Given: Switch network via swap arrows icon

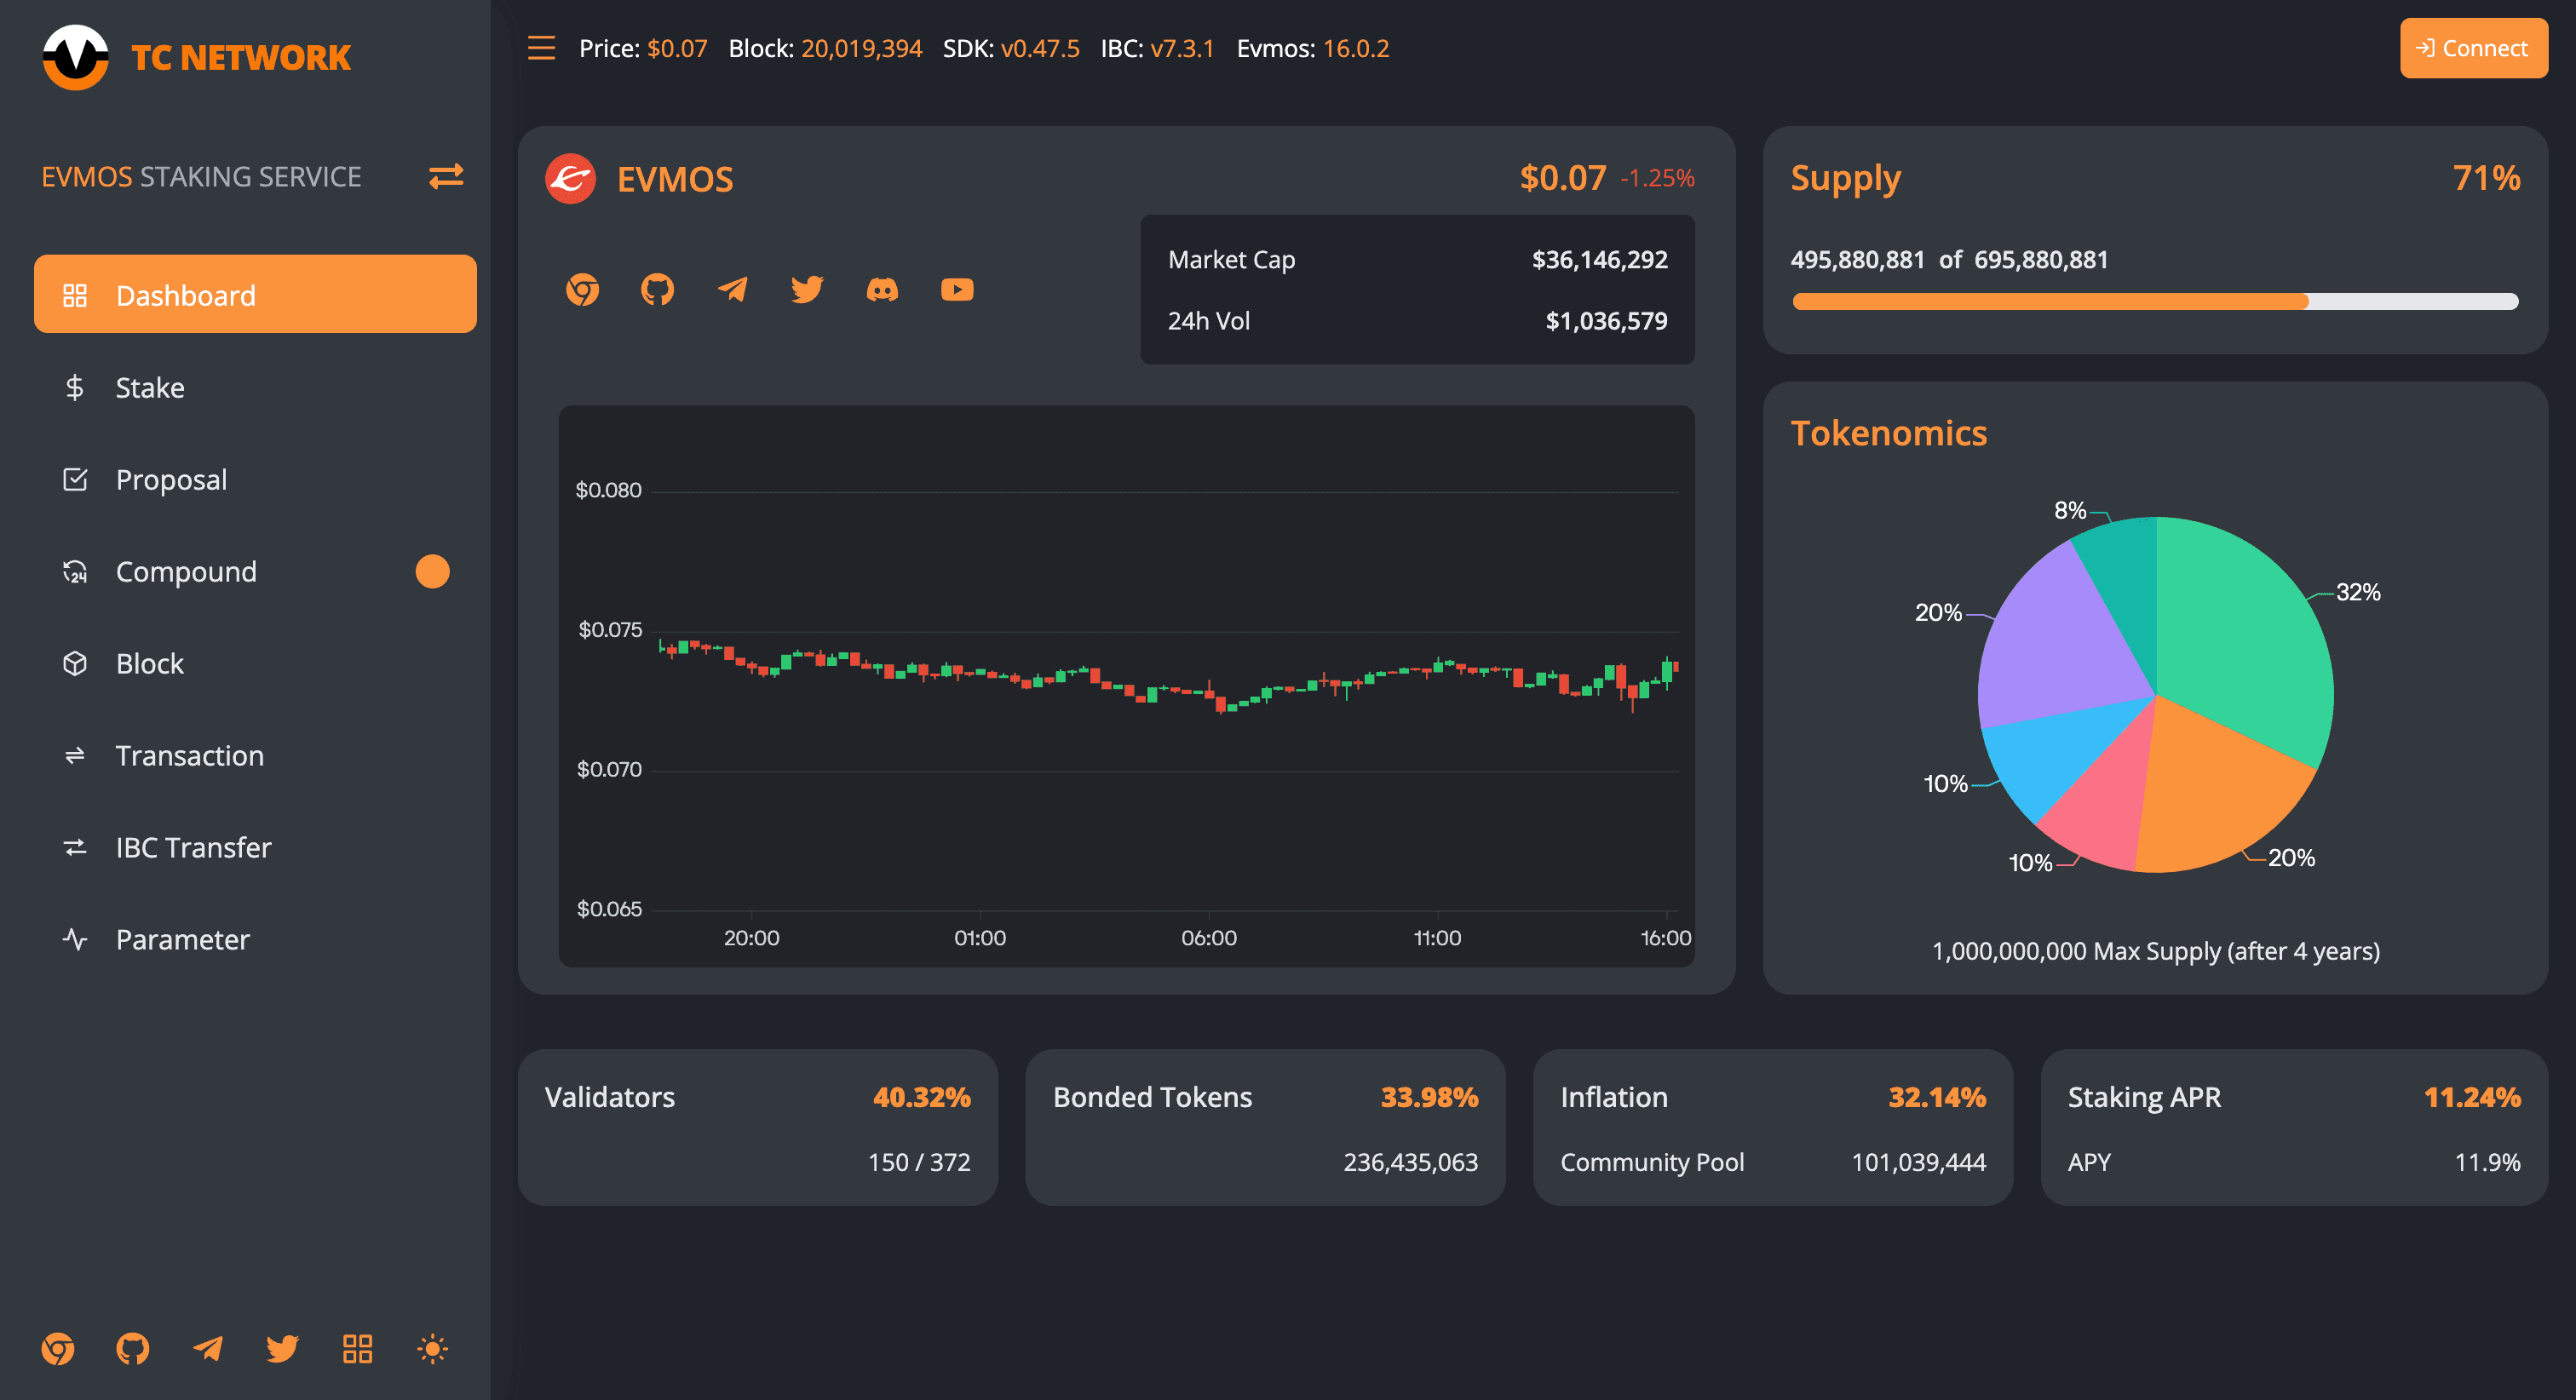Looking at the screenshot, I should pyautogui.click(x=446, y=176).
